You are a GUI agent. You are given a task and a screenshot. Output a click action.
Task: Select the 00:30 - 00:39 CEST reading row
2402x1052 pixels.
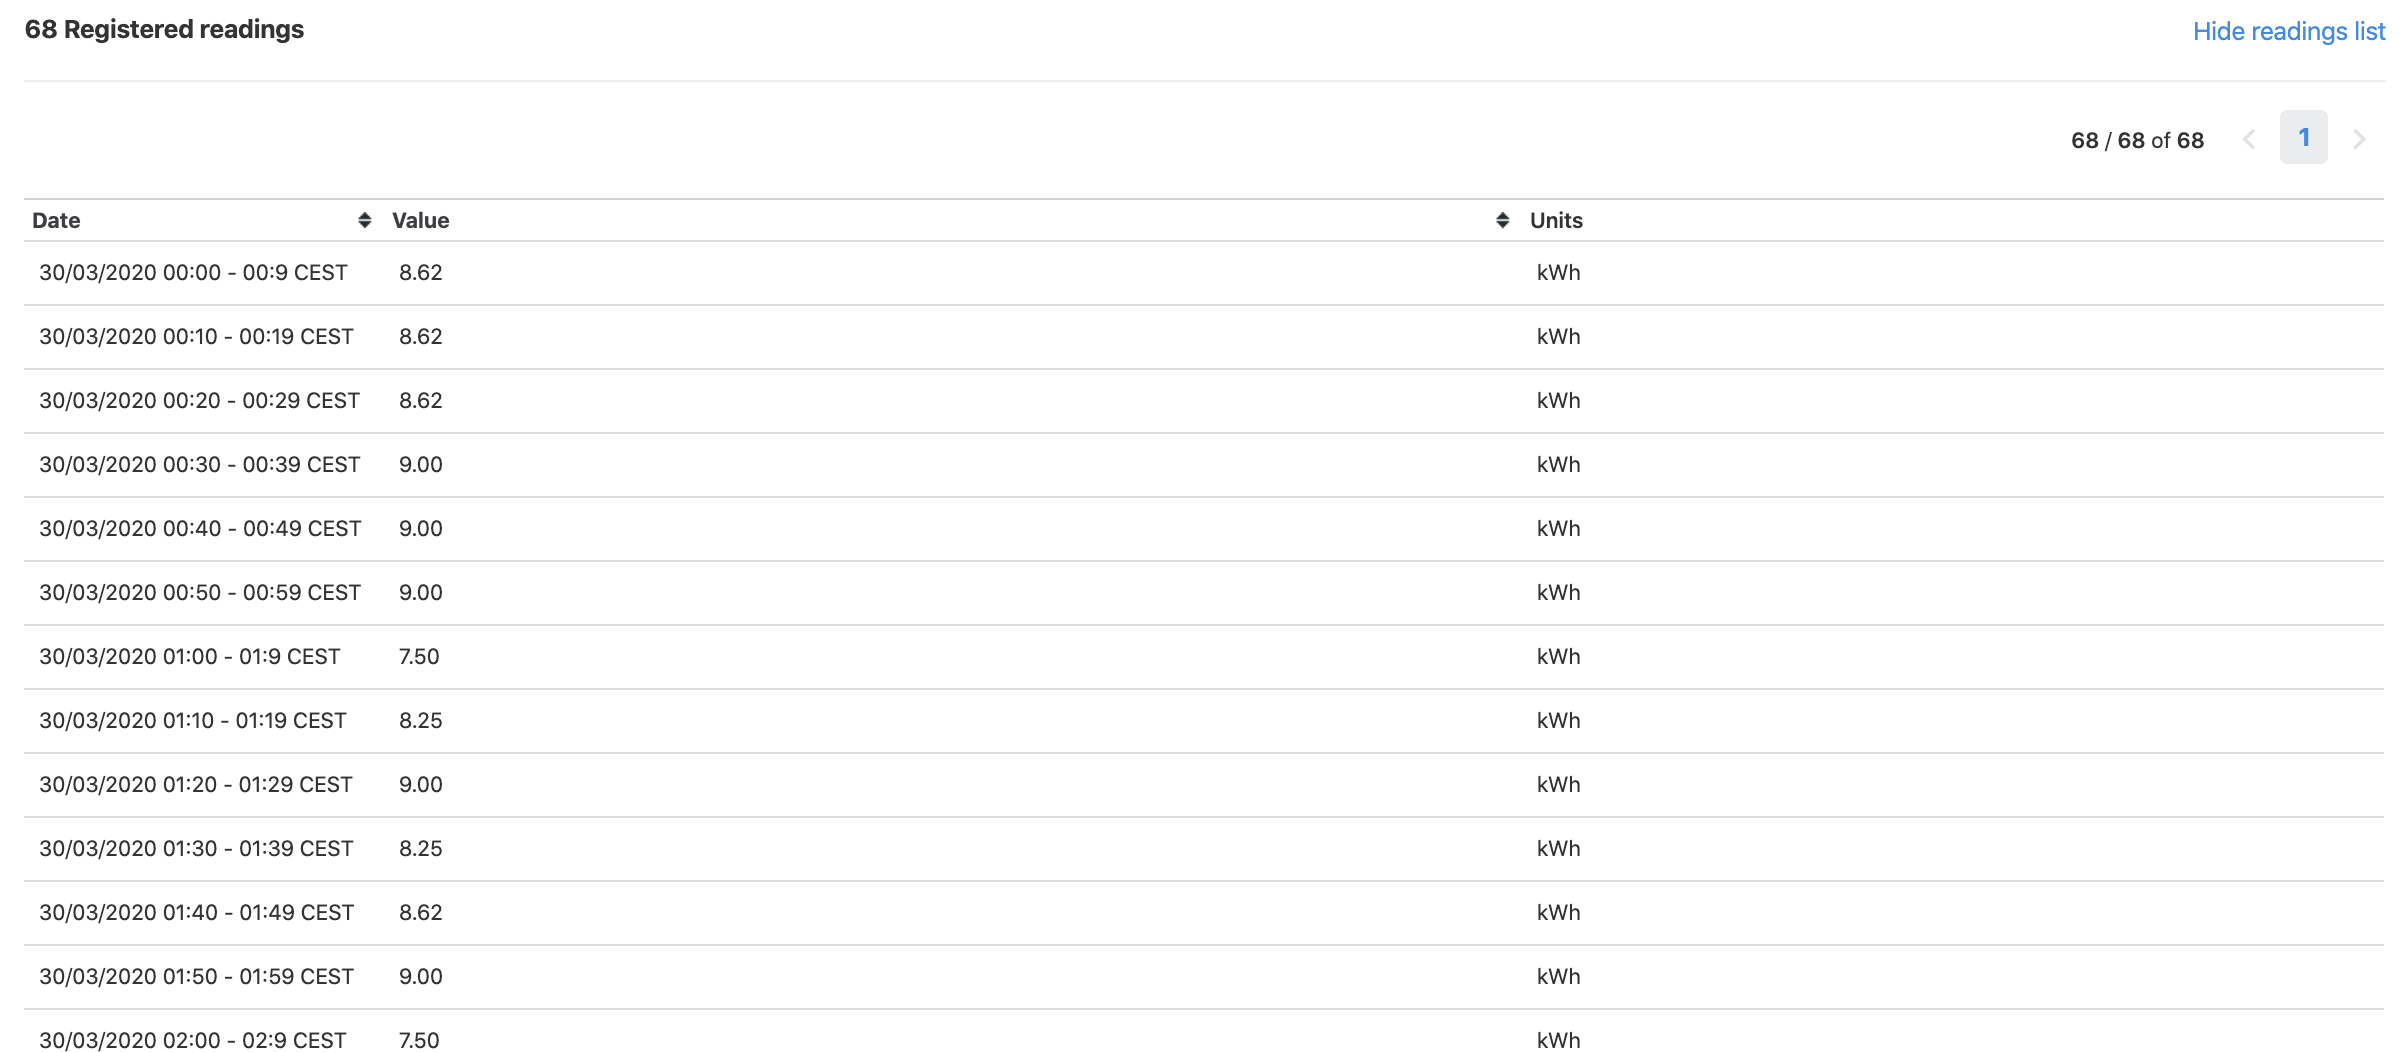(199, 465)
